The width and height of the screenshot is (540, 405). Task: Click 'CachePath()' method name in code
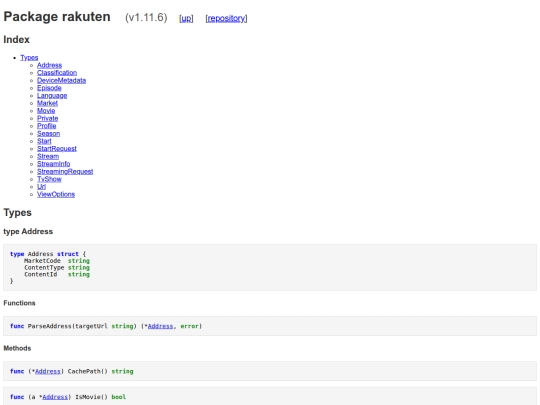click(87, 371)
